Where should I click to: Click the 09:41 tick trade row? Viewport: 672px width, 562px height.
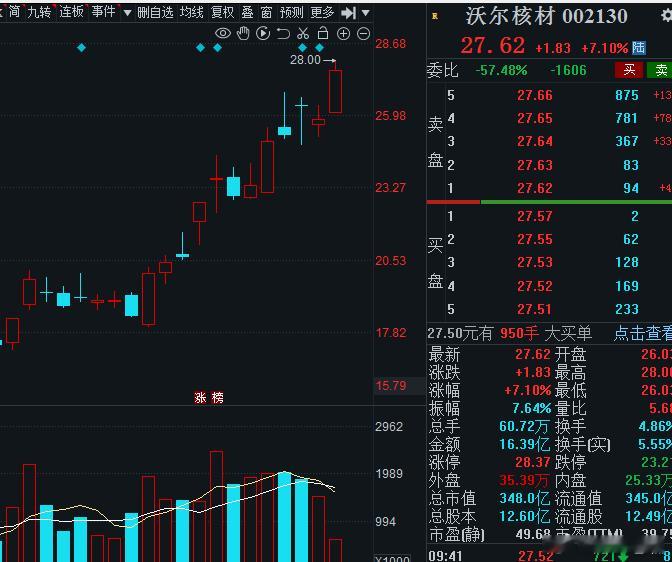click(x=549, y=556)
